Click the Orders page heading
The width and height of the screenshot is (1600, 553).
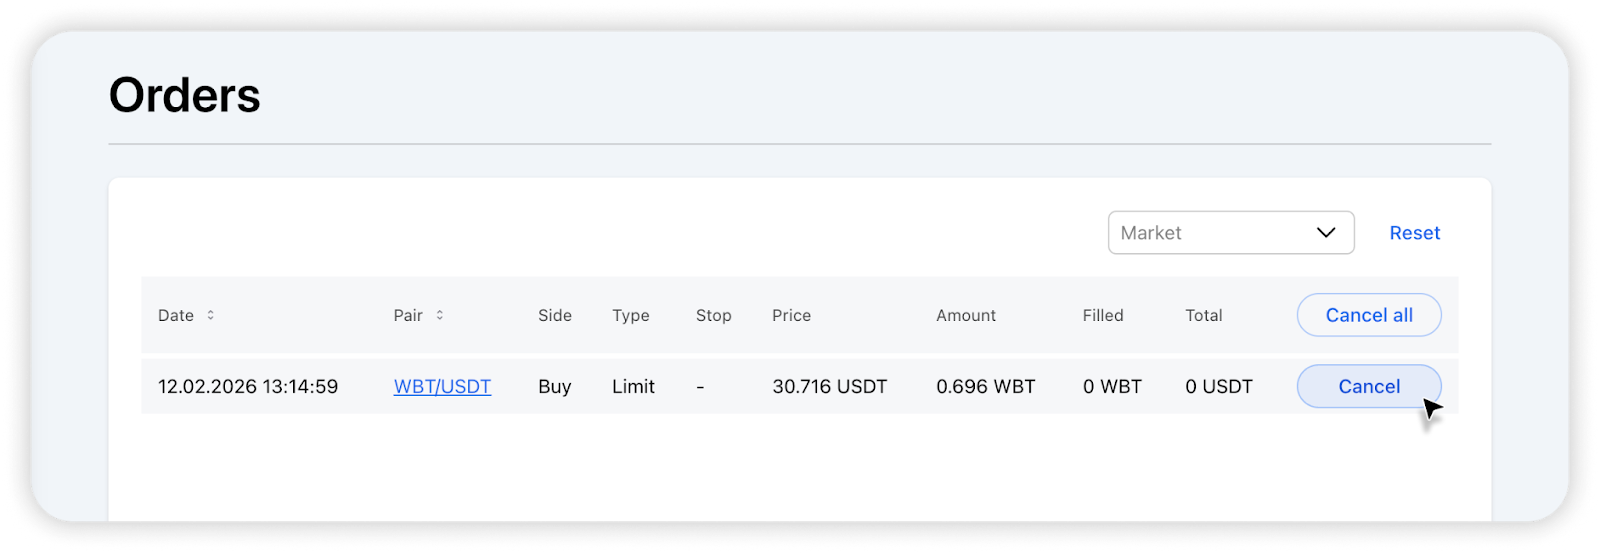185,96
